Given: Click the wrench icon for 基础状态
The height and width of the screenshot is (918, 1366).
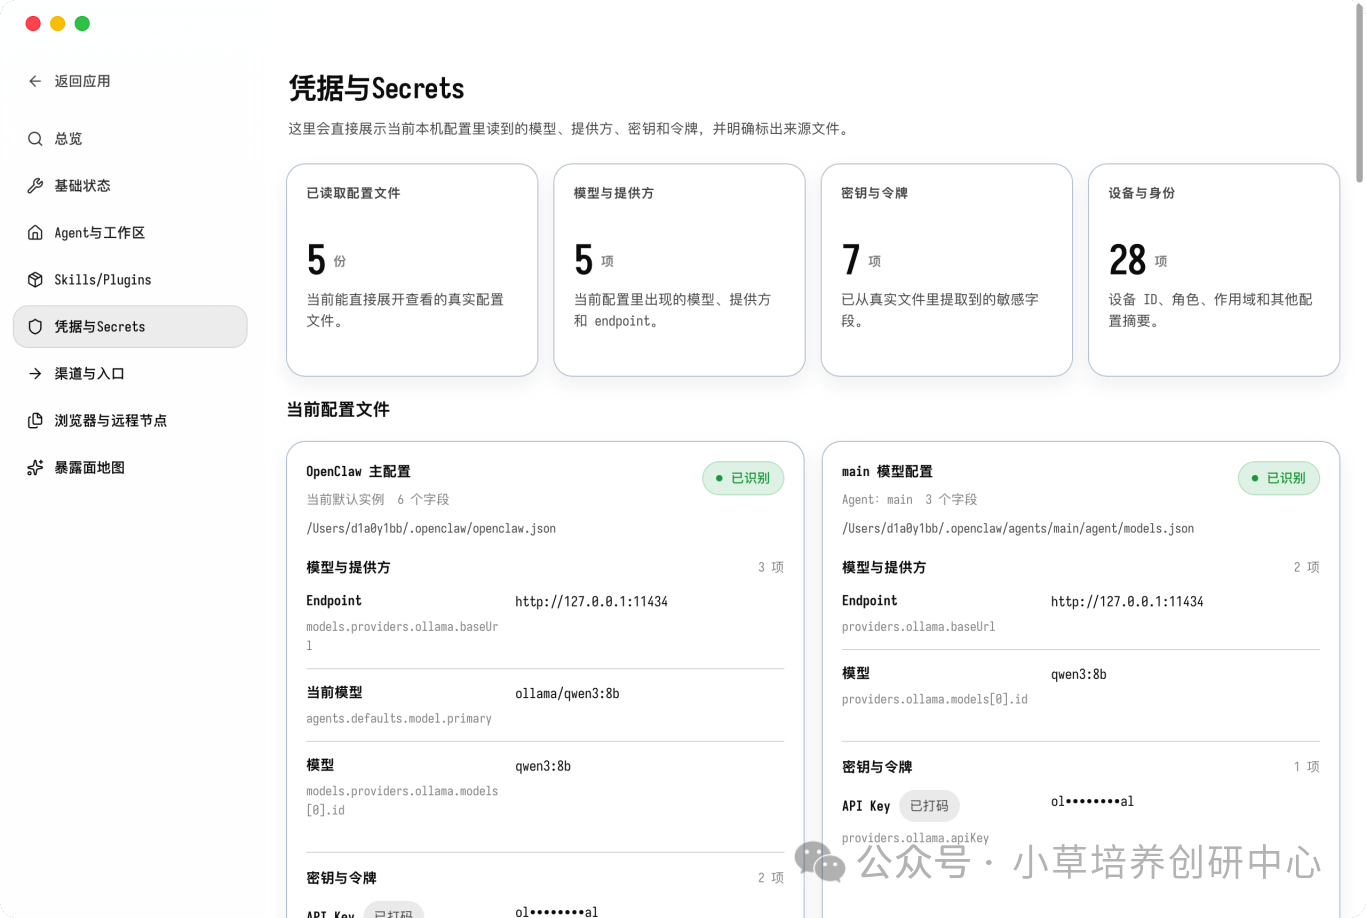Looking at the screenshot, I should (35, 186).
